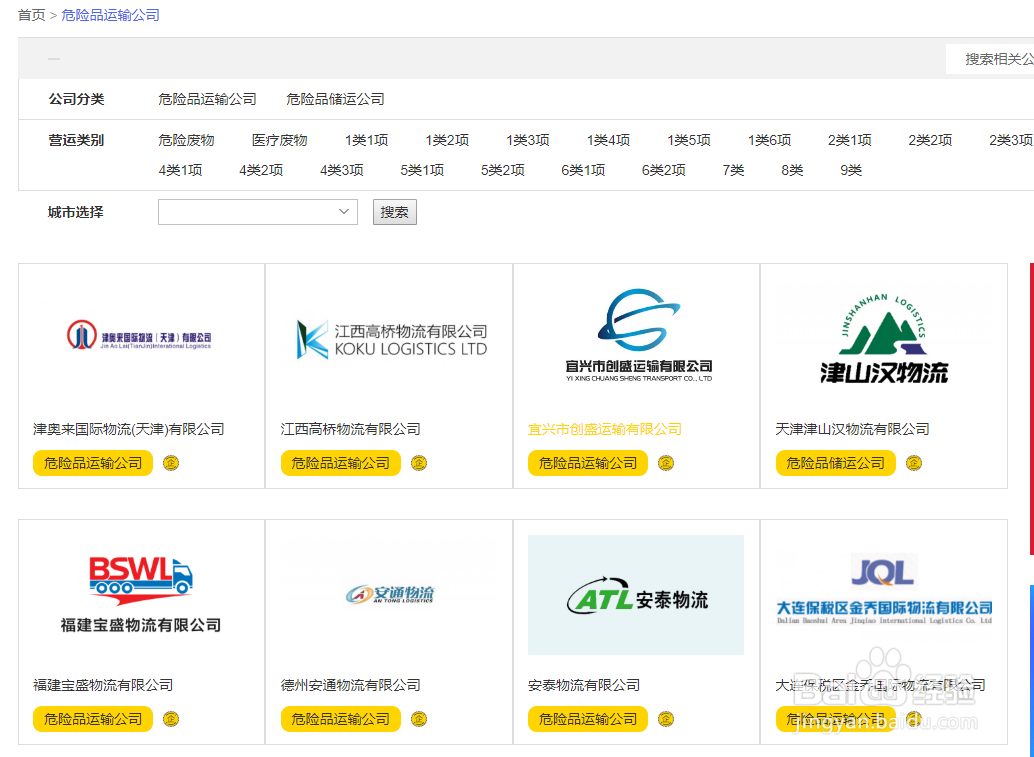
Task: Open 江西高桥物流有限公司 company name link
Action: (x=350, y=429)
